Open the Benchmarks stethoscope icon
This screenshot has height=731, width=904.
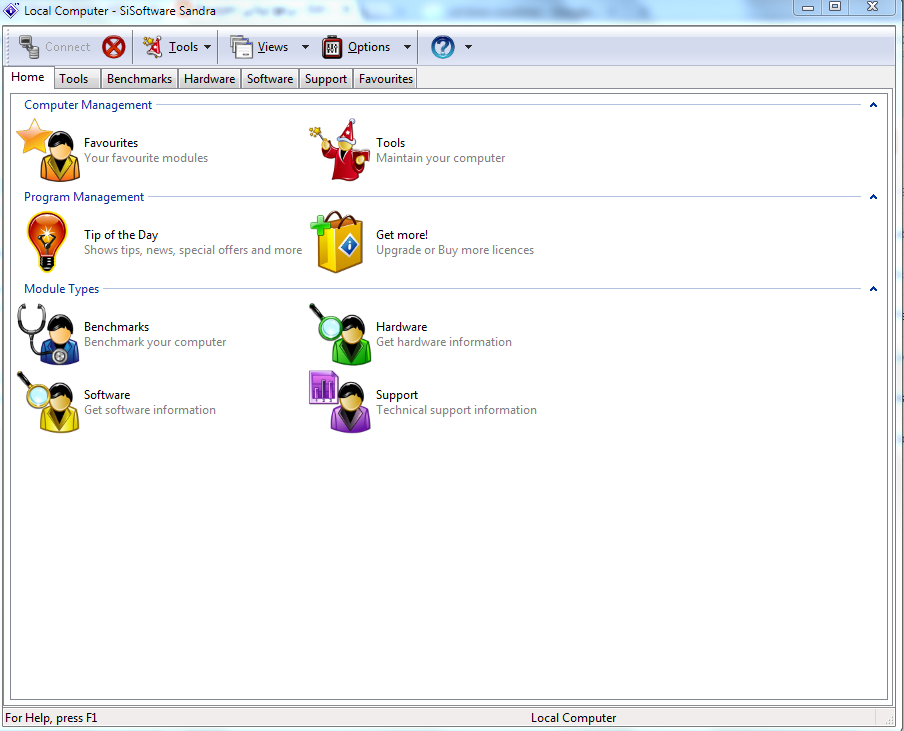tap(48, 334)
